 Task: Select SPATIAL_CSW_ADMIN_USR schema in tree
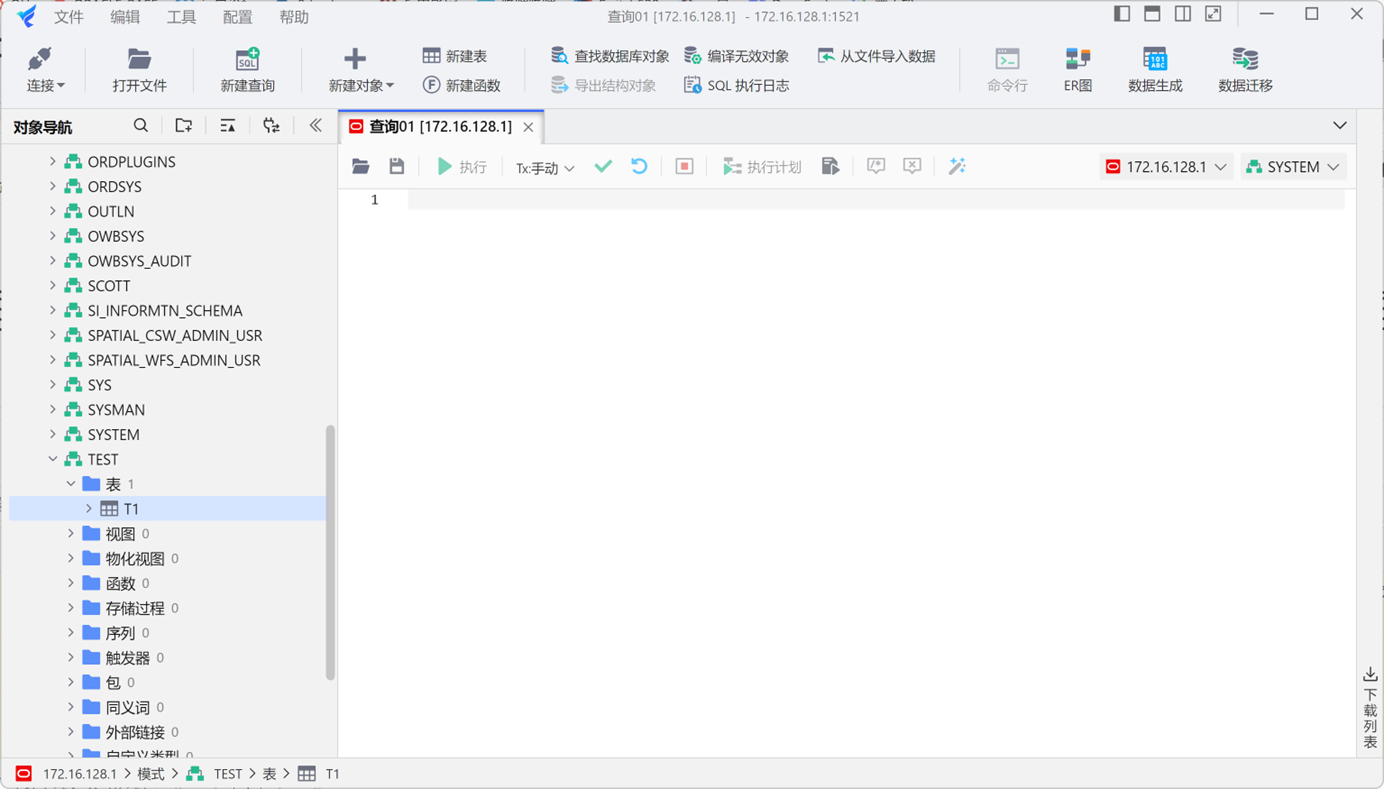tap(175, 335)
